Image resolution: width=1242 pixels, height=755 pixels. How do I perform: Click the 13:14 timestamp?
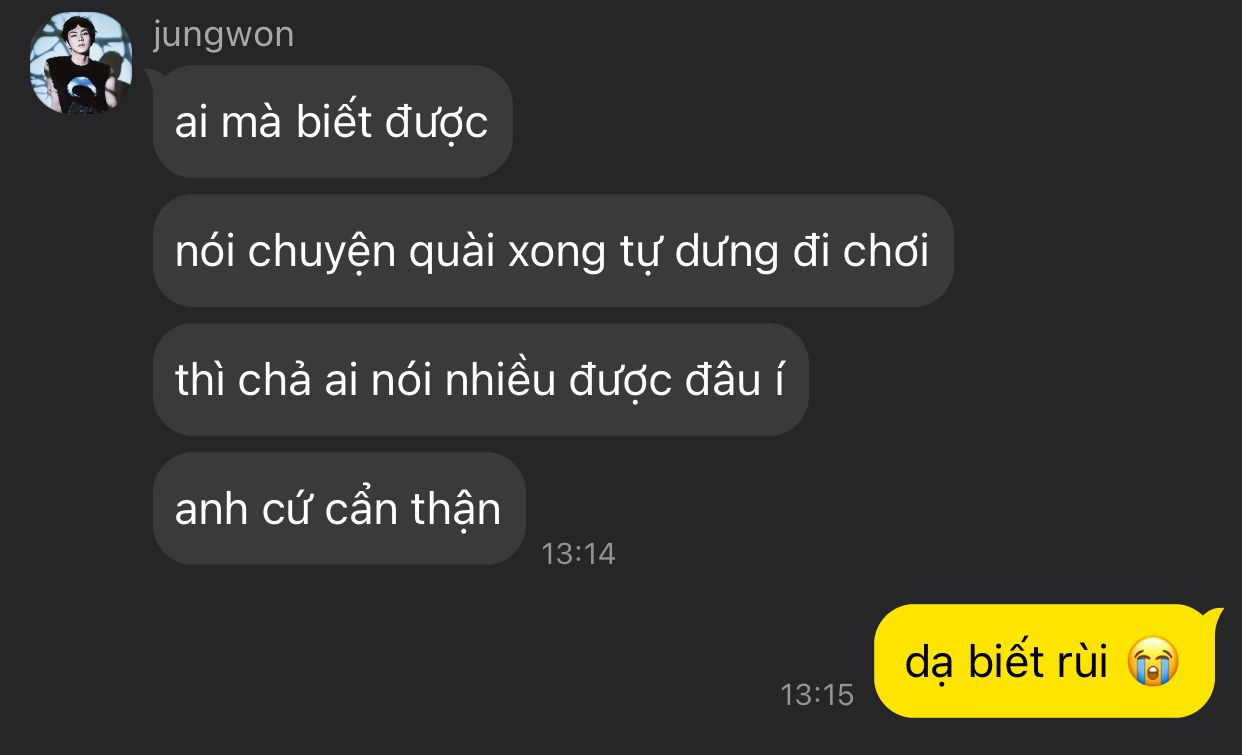click(x=578, y=553)
